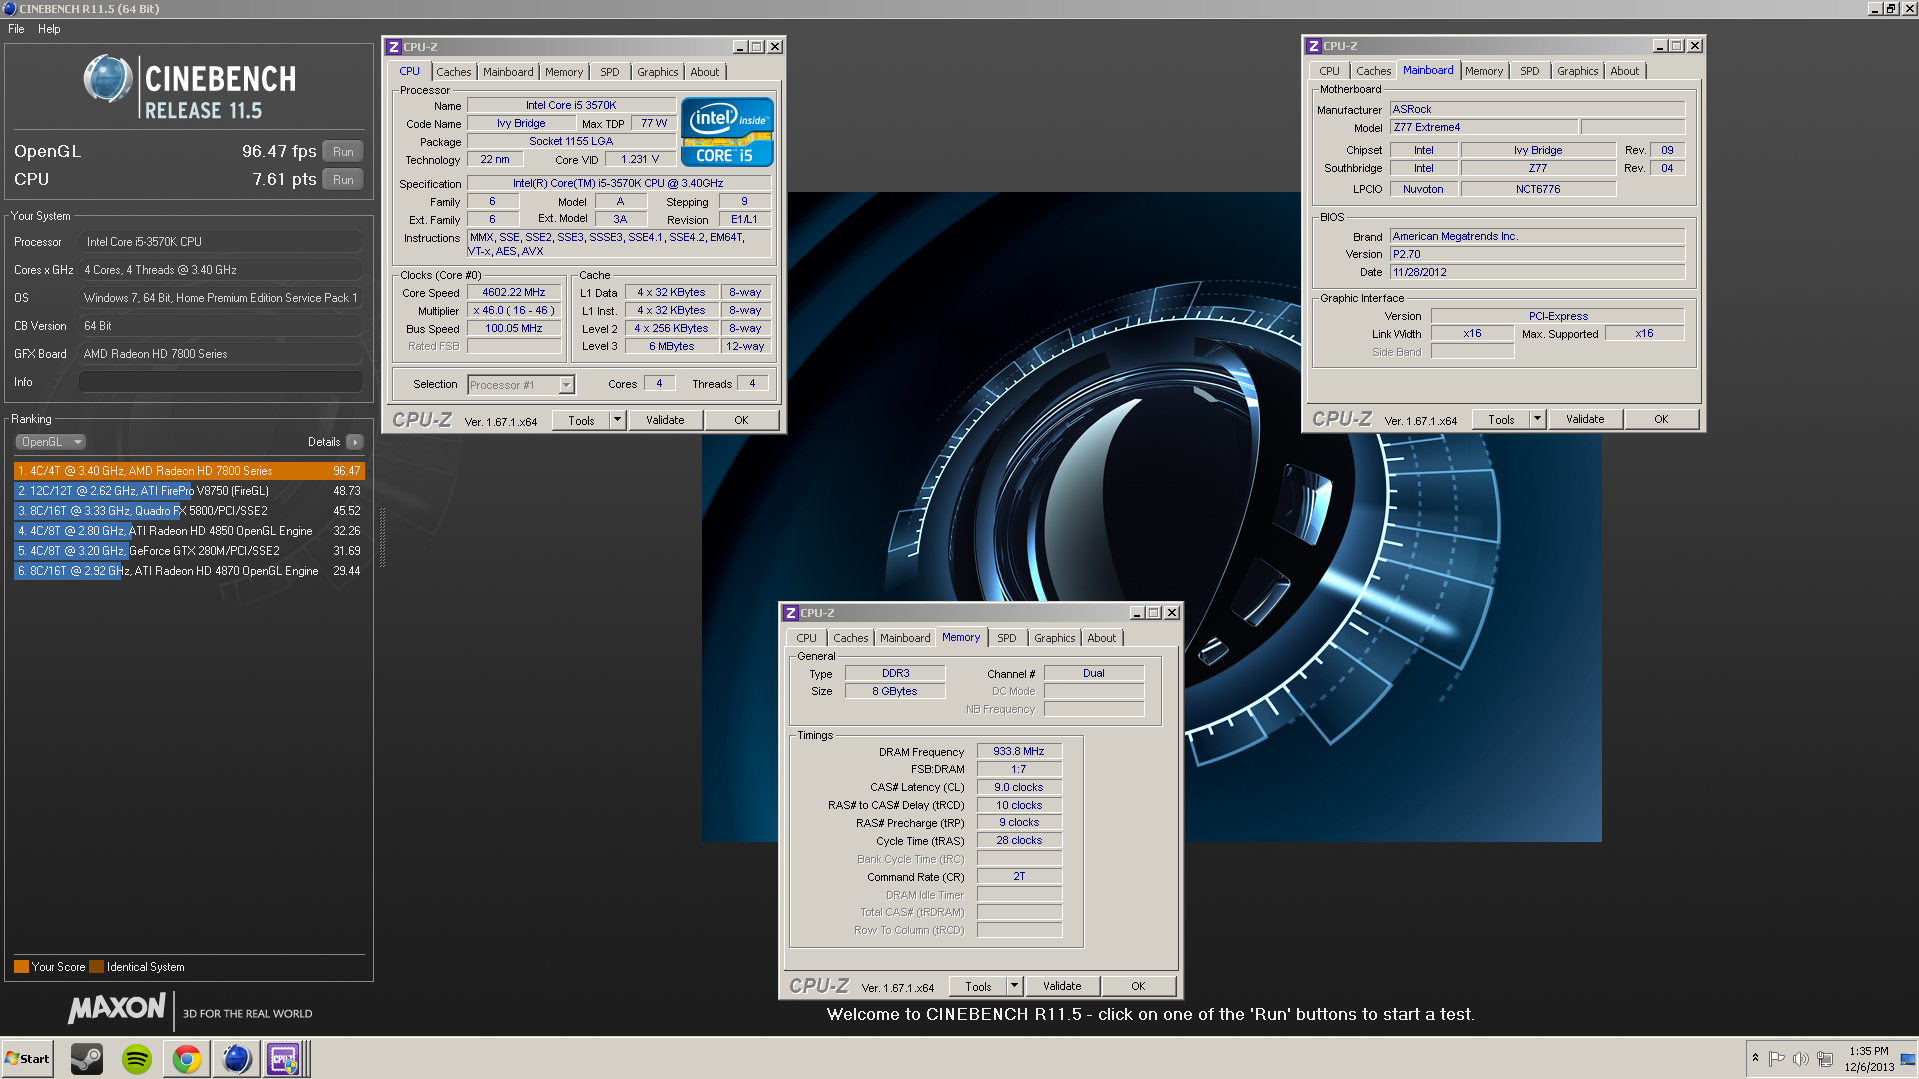This screenshot has height=1079, width=1919.
Task: Click OK in Memory window
Action: click(x=1138, y=987)
